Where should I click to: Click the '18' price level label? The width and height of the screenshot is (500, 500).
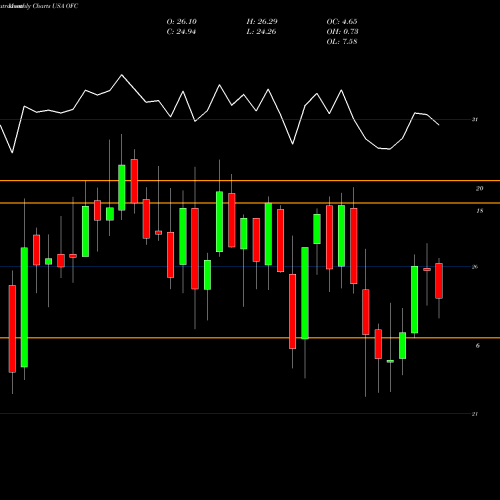tap(480, 211)
